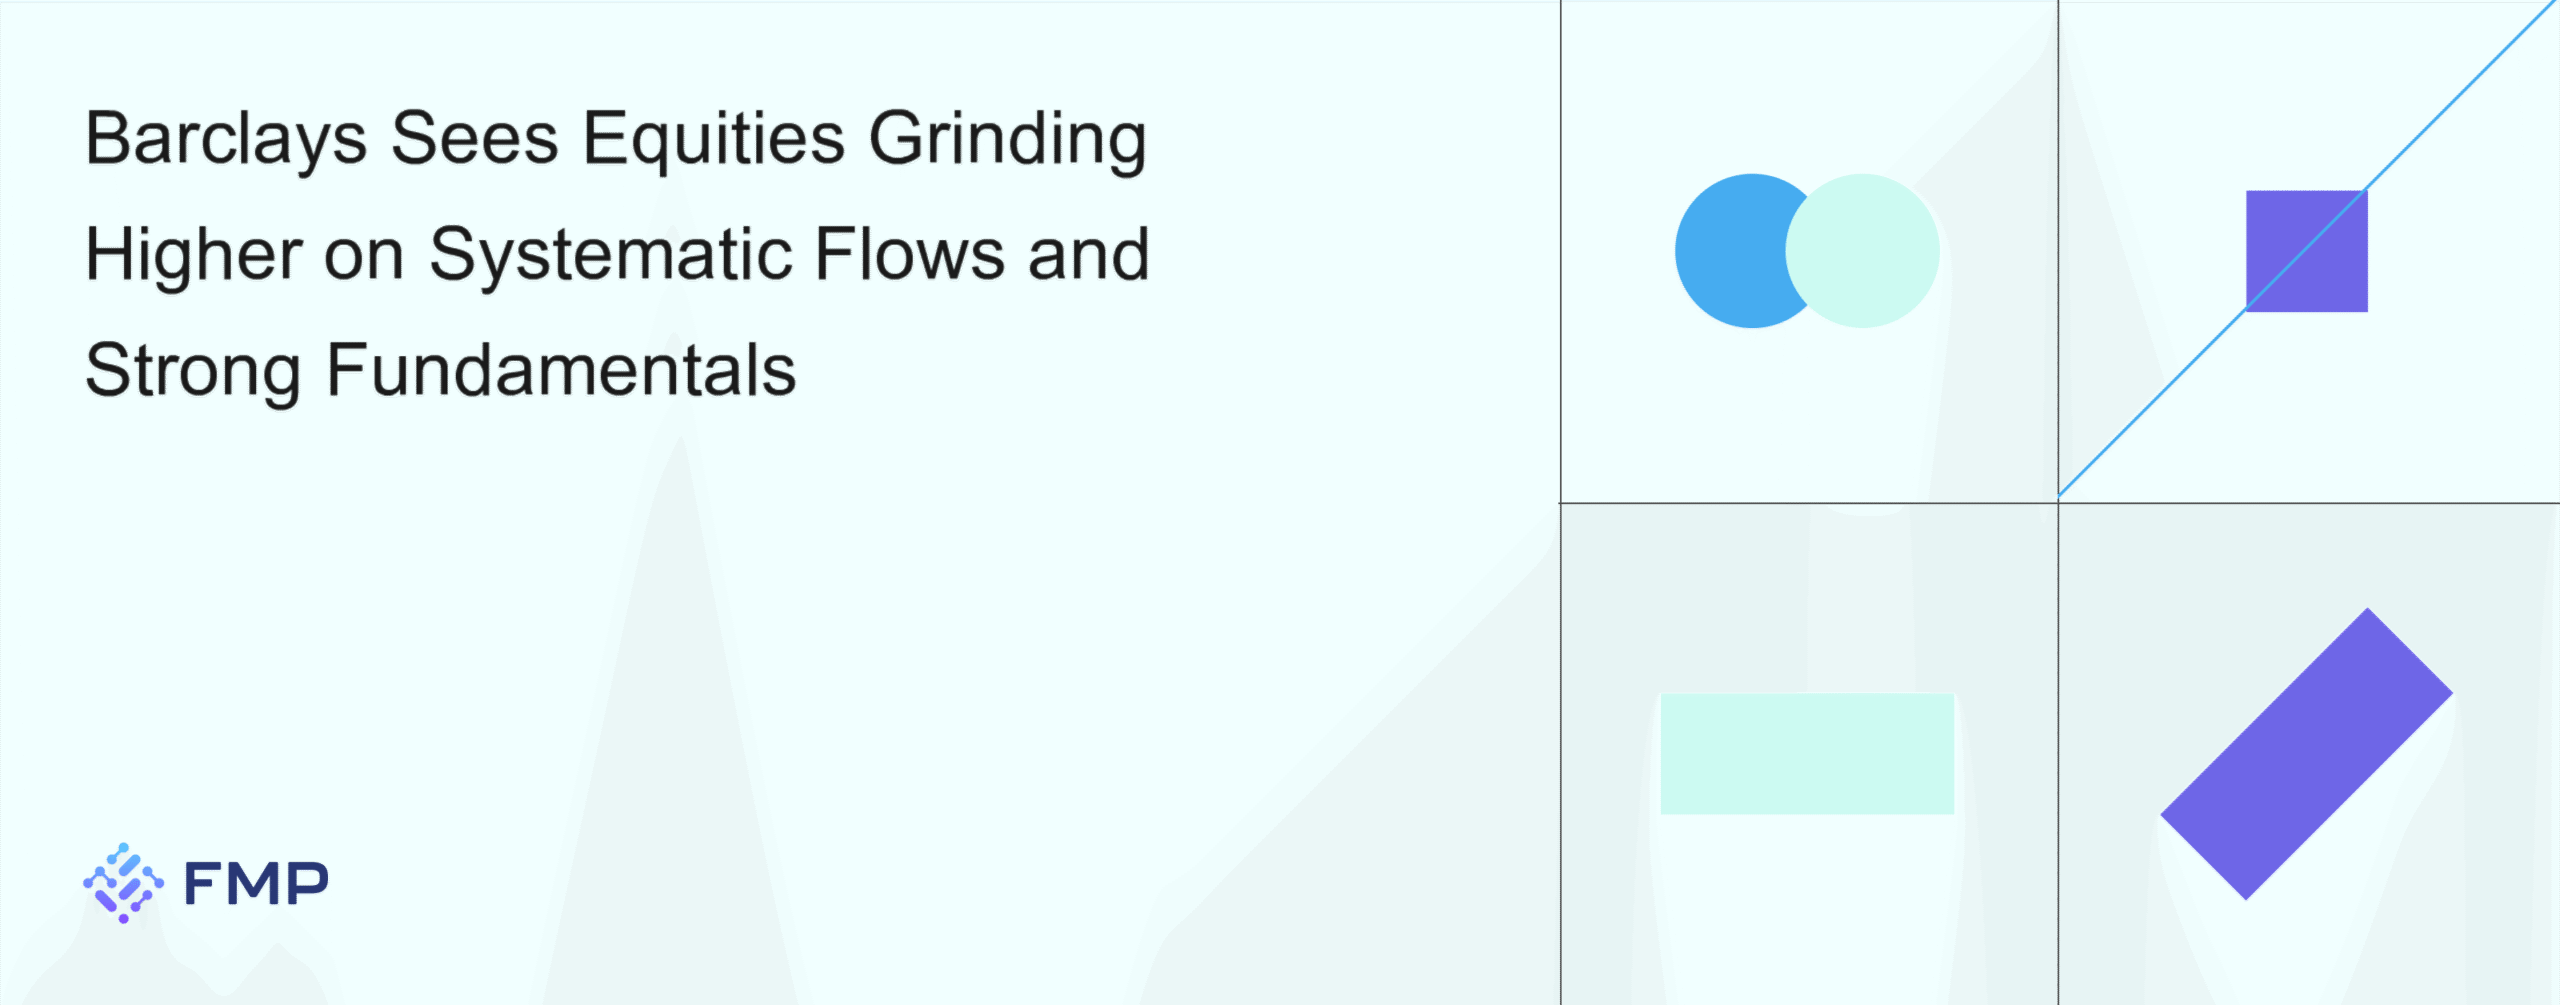
Task: Select the mint green circle shape
Action: coord(1862,251)
